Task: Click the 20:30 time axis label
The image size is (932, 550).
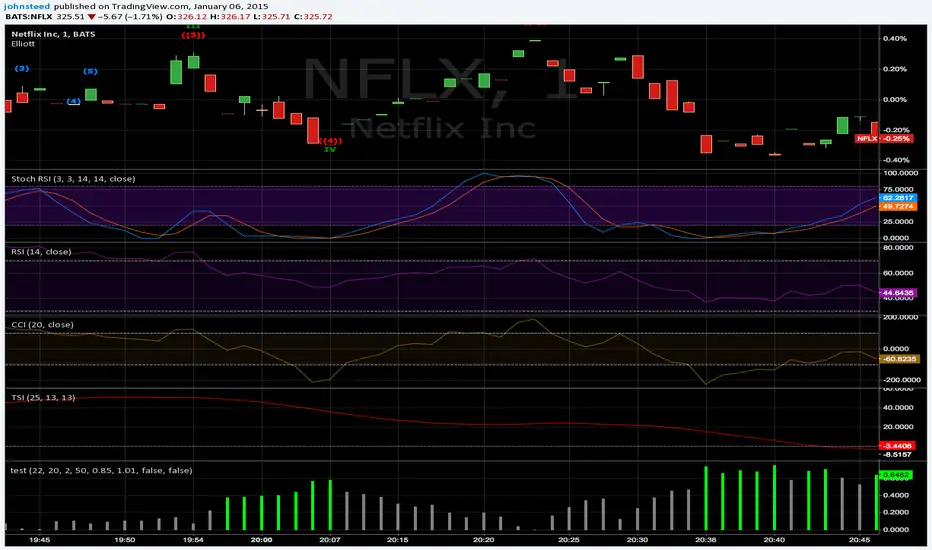Action: point(637,540)
